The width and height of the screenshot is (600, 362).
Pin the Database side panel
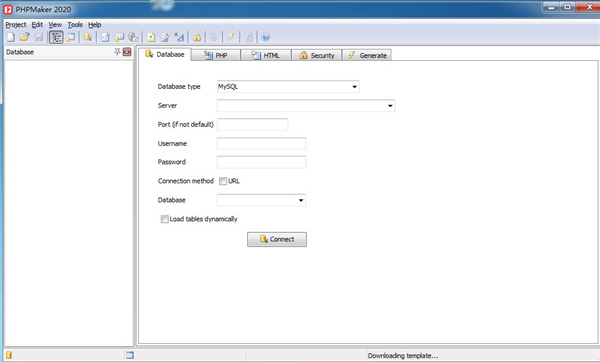tap(117, 52)
